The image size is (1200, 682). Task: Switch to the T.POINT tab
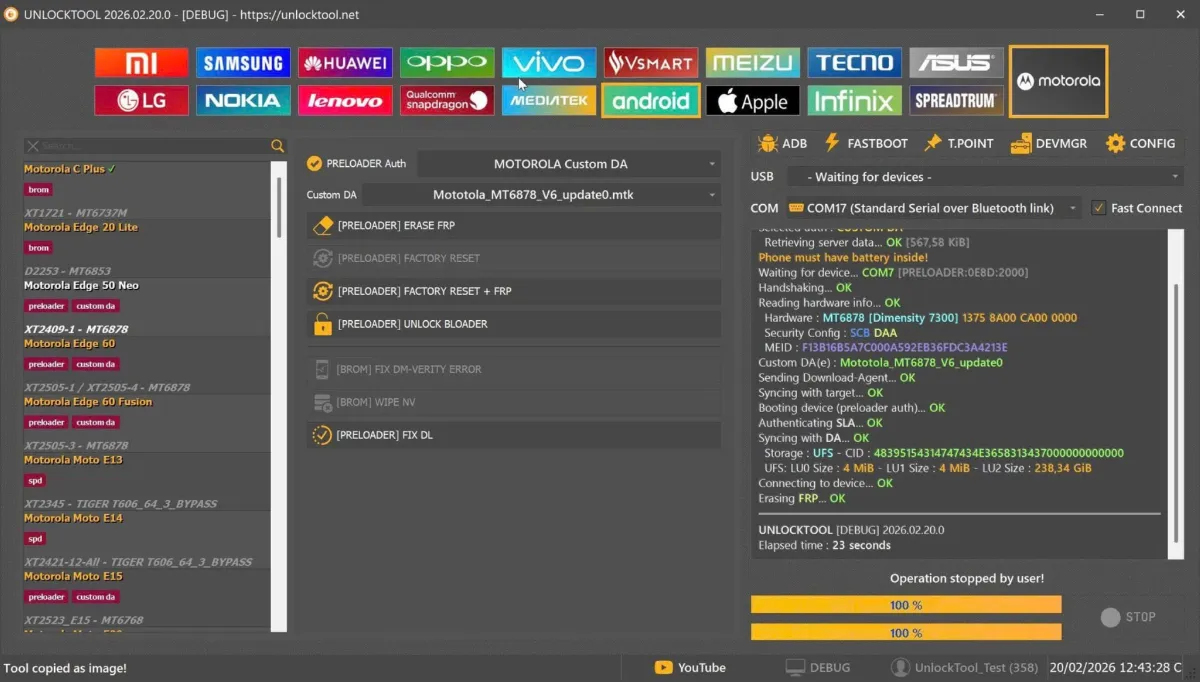point(958,143)
